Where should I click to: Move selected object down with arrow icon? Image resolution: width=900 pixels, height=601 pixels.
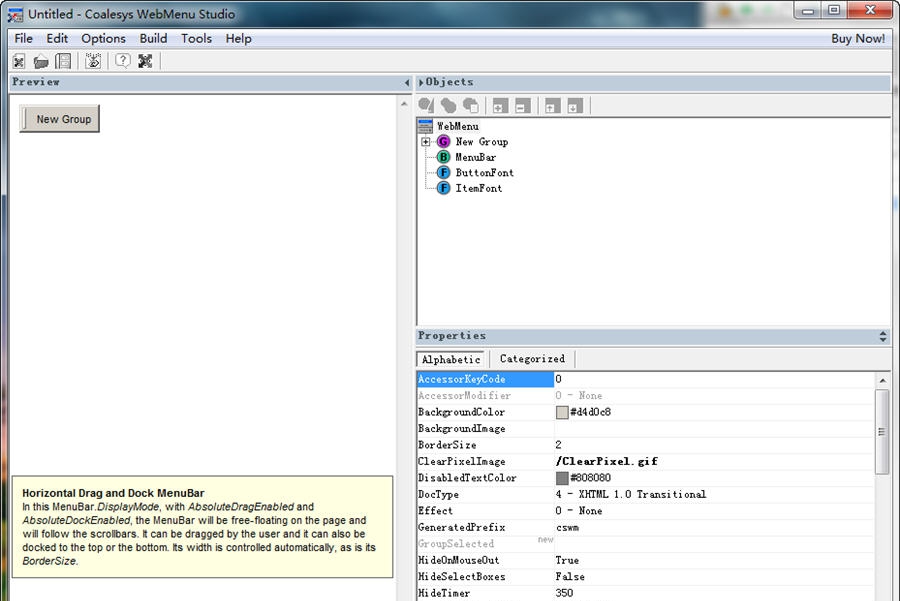pyautogui.click(x=575, y=105)
